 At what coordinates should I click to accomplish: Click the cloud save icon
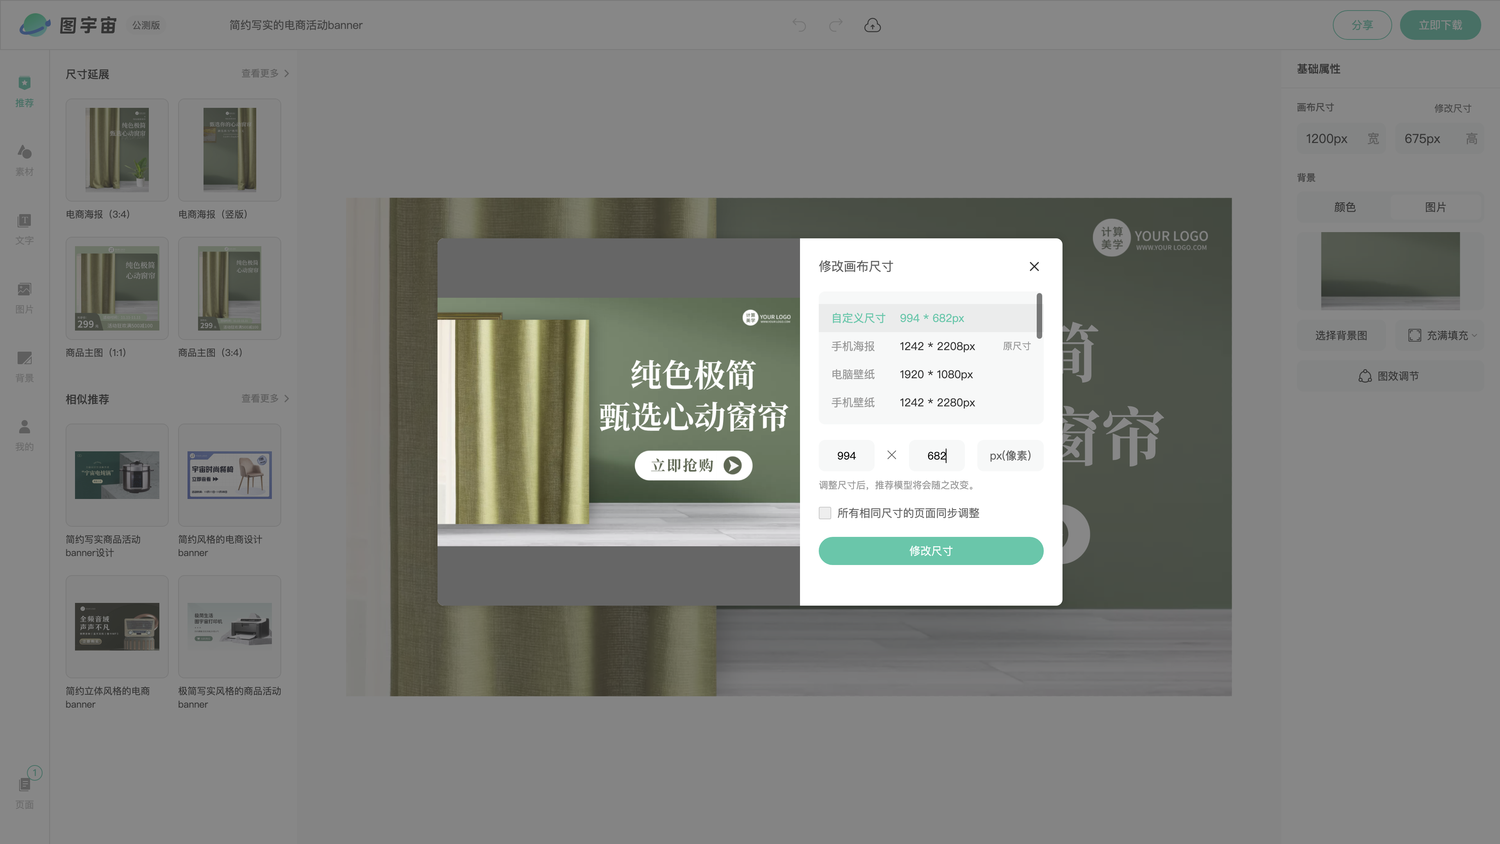[x=872, y=25]
